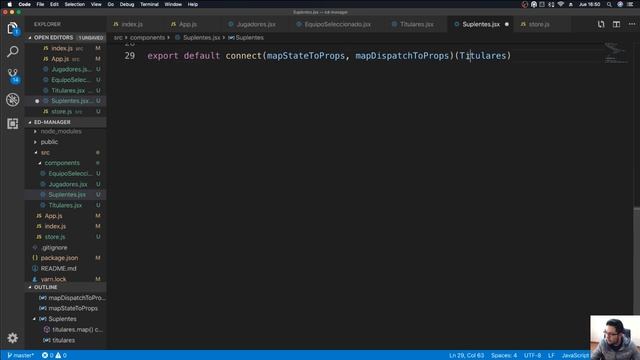Click UTF-8 encoding in status bar
Image resolution: width=640 pixels, height=360 pixels.
coord(532,356)
